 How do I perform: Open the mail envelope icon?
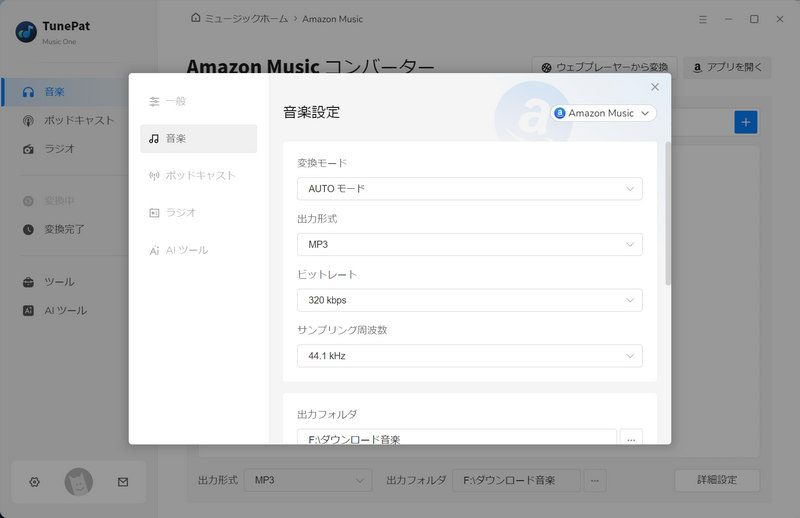[x=123, y=482]
